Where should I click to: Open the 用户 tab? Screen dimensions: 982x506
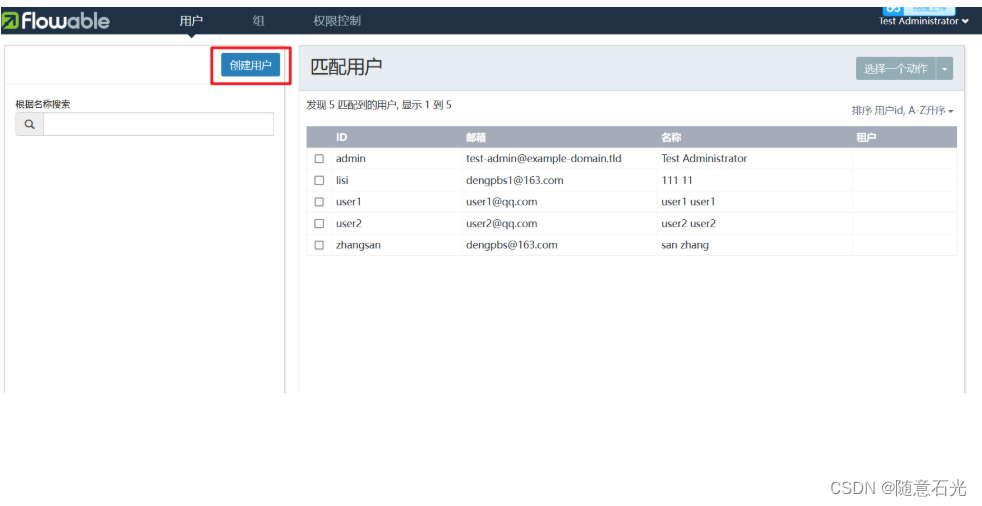coord(191,21)
